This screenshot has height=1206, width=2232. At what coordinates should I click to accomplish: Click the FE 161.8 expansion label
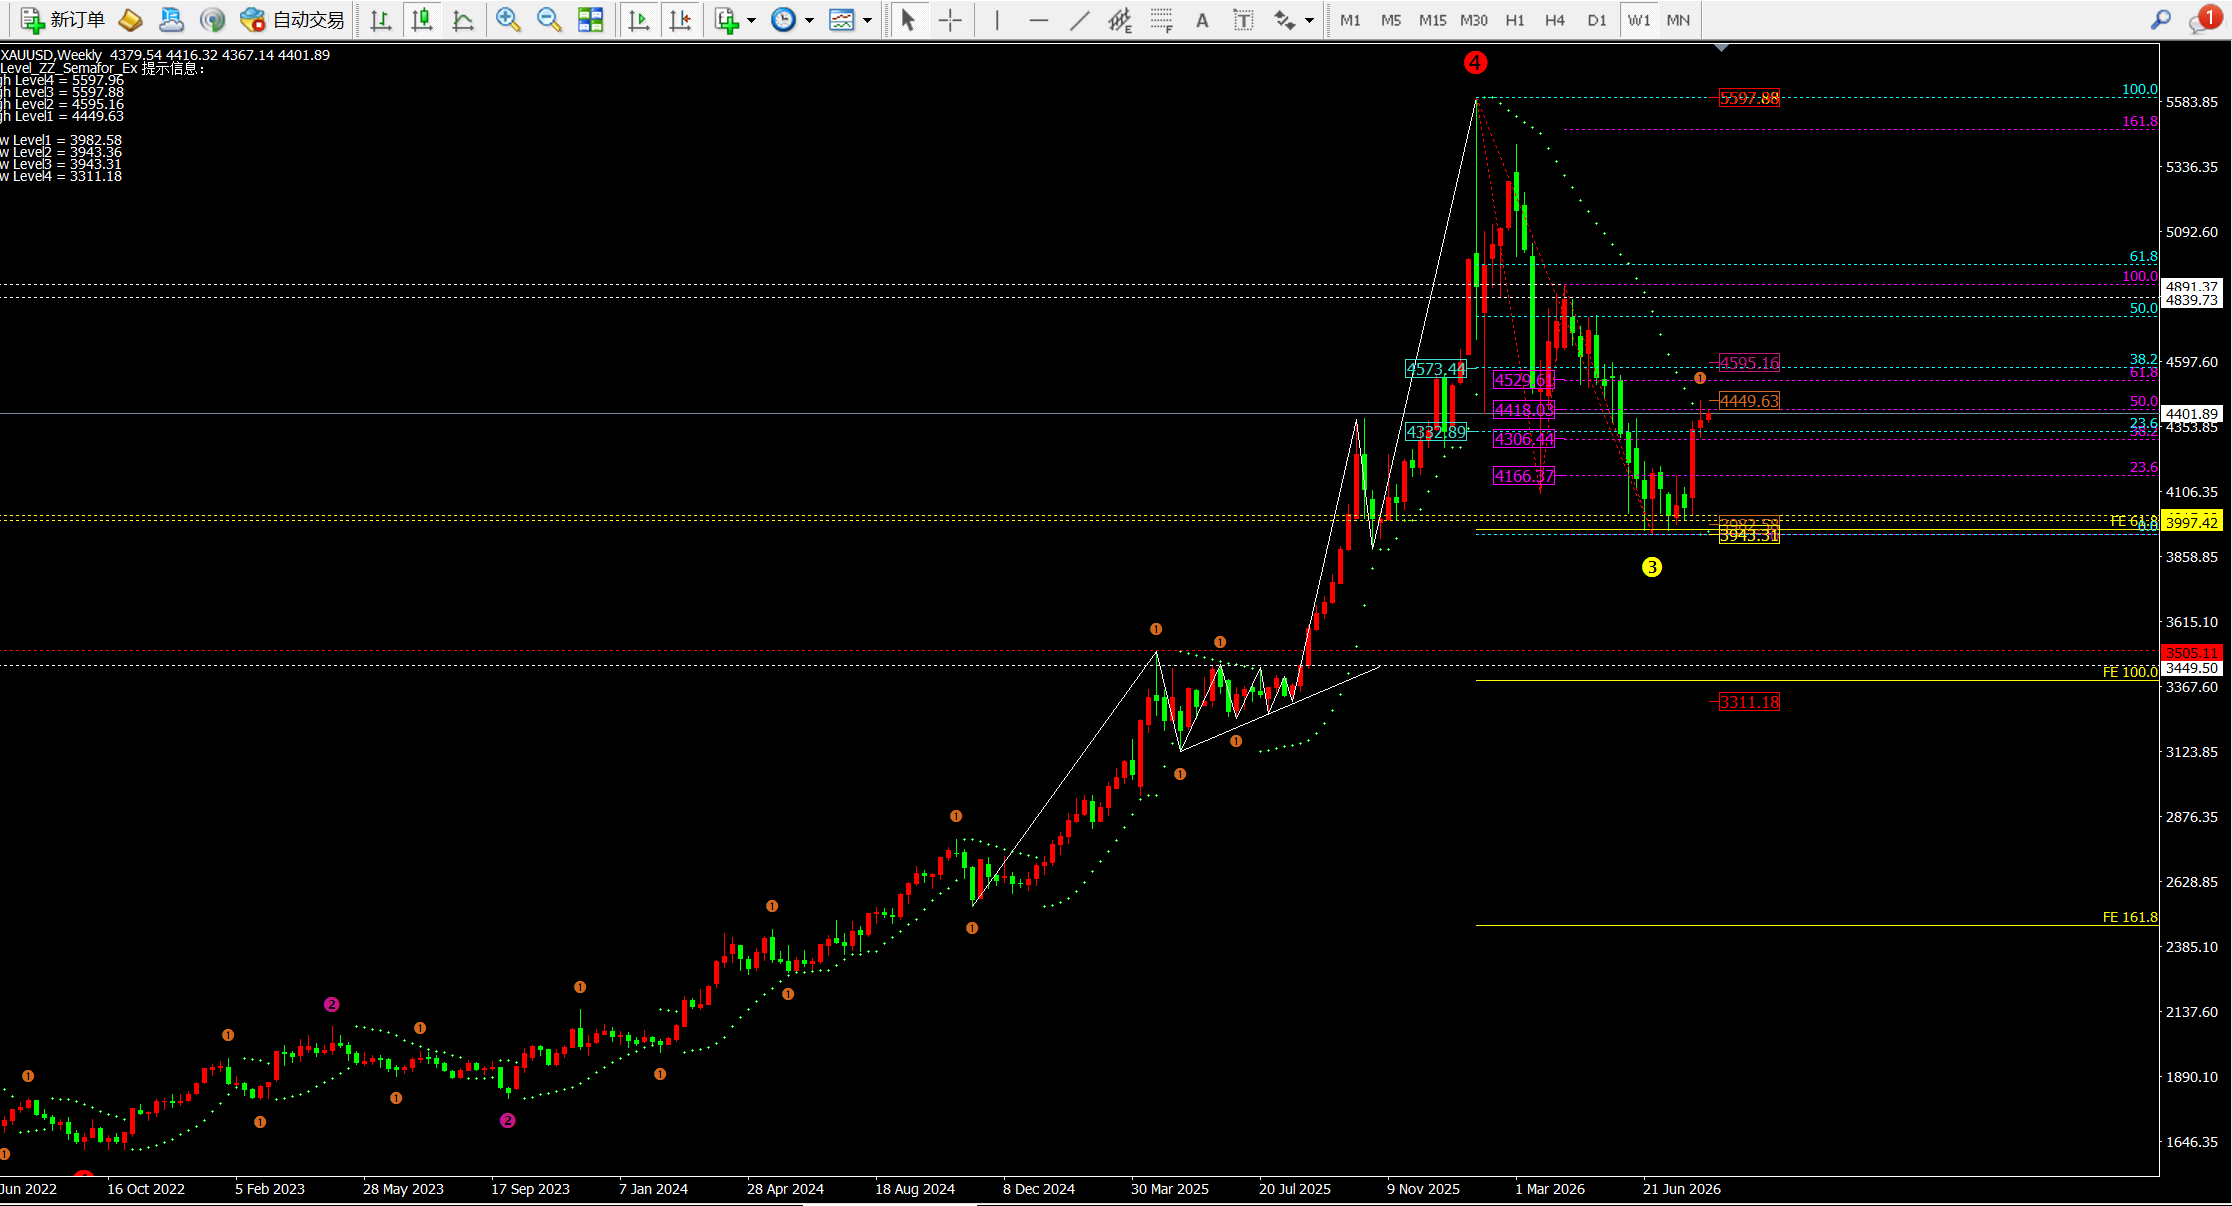[2130, 917]
